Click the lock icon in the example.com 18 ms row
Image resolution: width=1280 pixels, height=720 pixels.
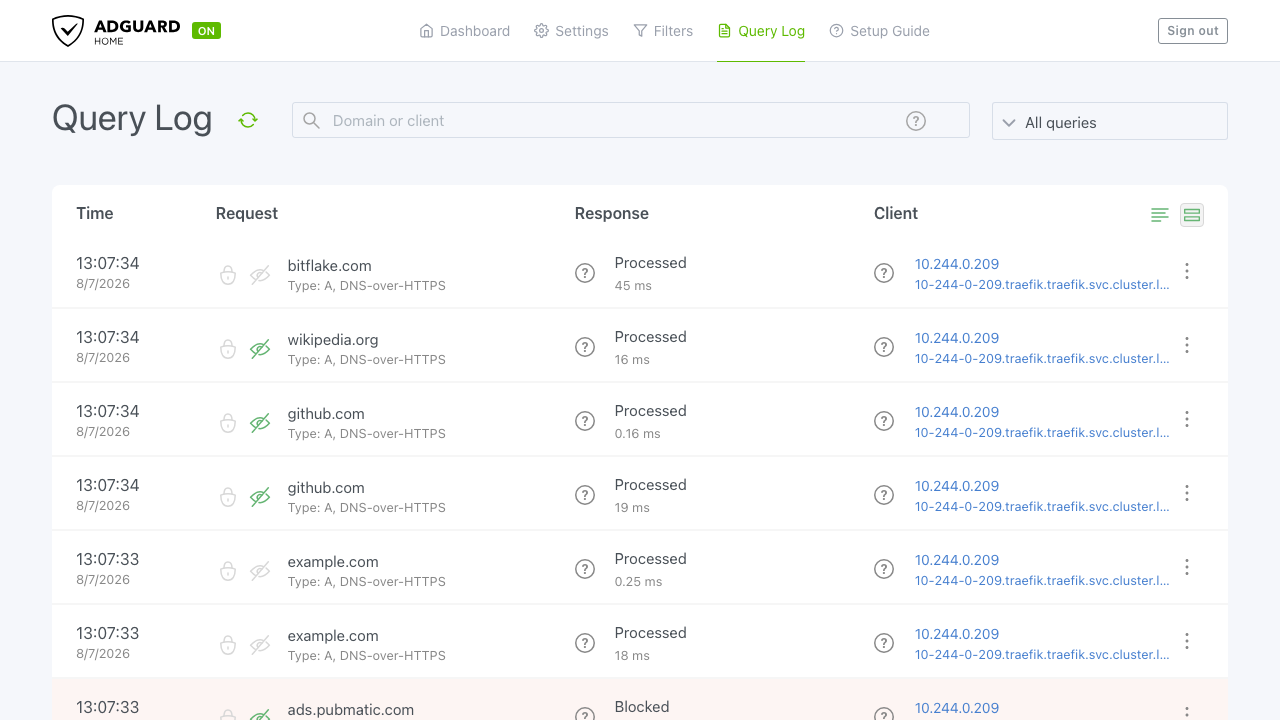[x=228, y=645]
